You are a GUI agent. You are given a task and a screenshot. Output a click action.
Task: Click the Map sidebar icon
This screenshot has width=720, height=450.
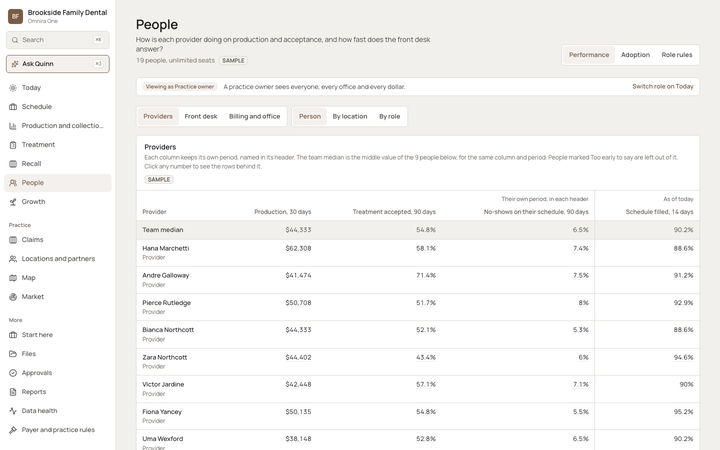point(13,278)
